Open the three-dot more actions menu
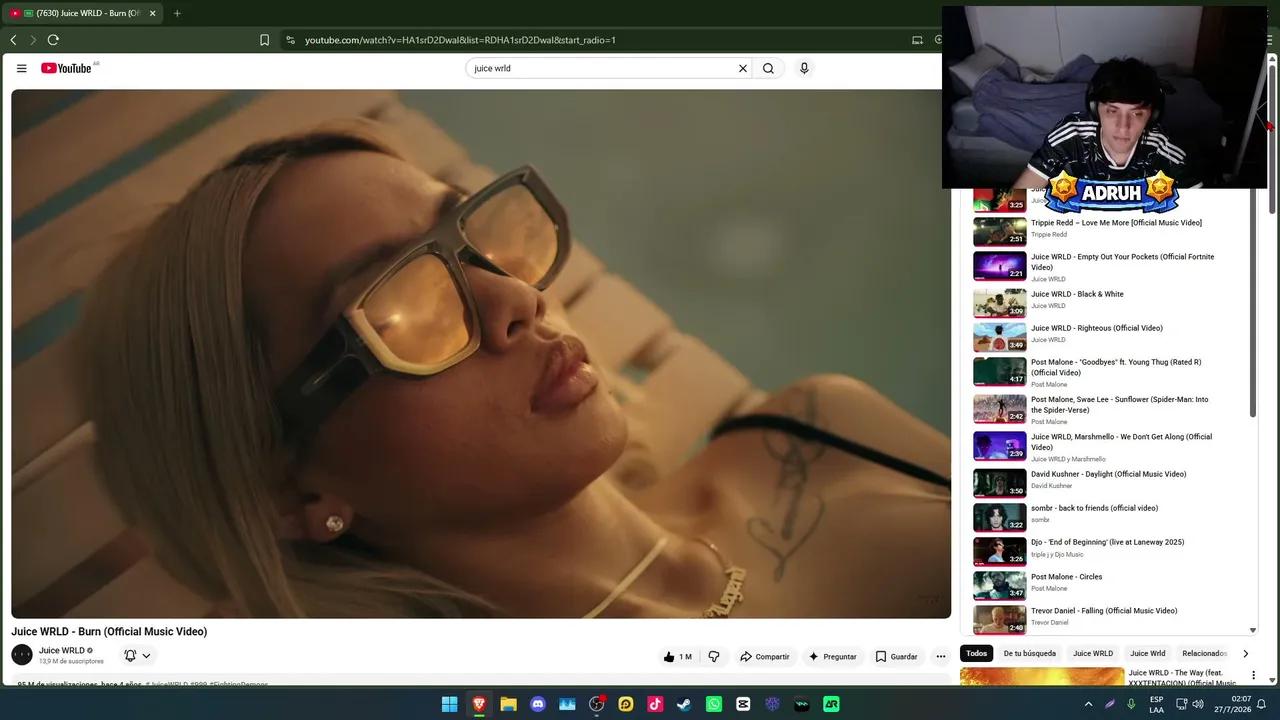 (940, 657)
